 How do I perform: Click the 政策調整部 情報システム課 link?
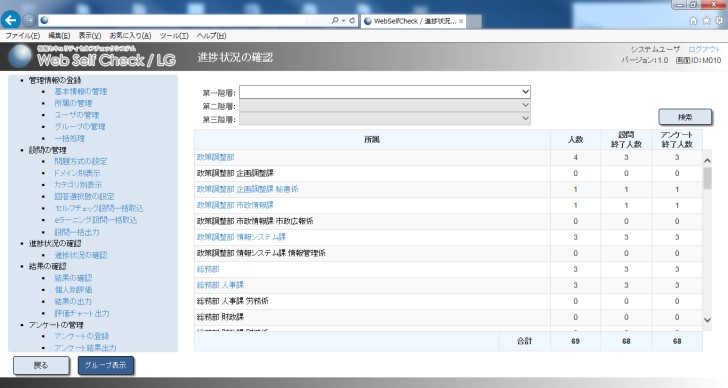coord(241,237)
